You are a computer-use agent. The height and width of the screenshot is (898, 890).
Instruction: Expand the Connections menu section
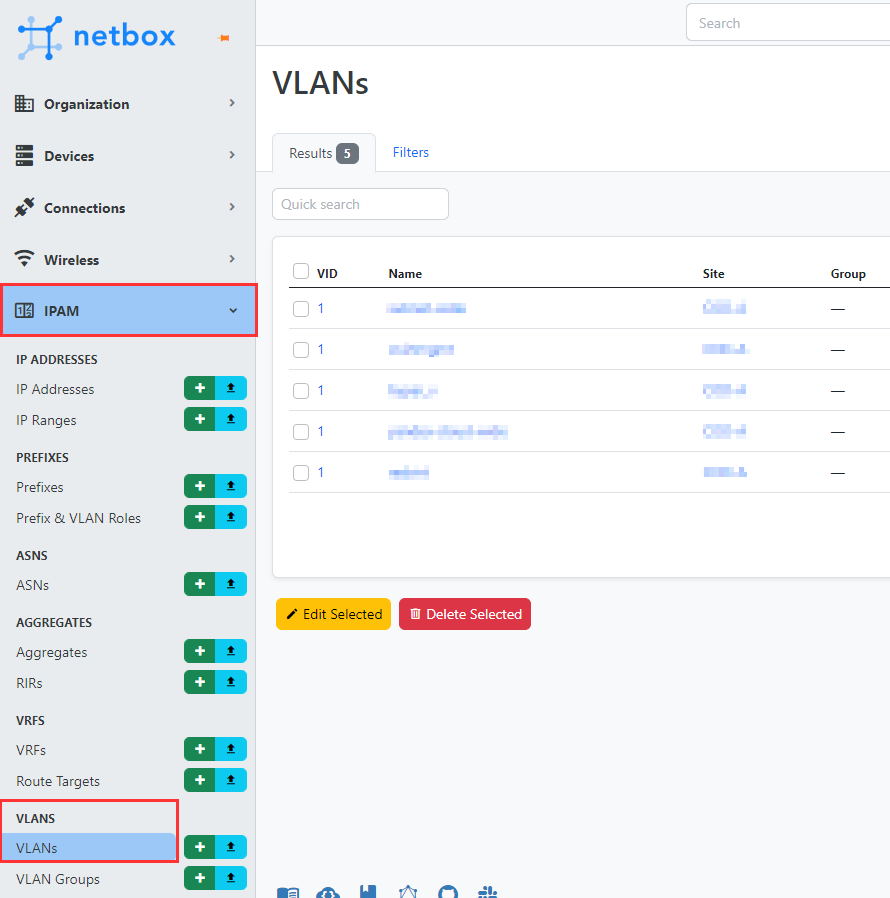[x=127, y=208]
